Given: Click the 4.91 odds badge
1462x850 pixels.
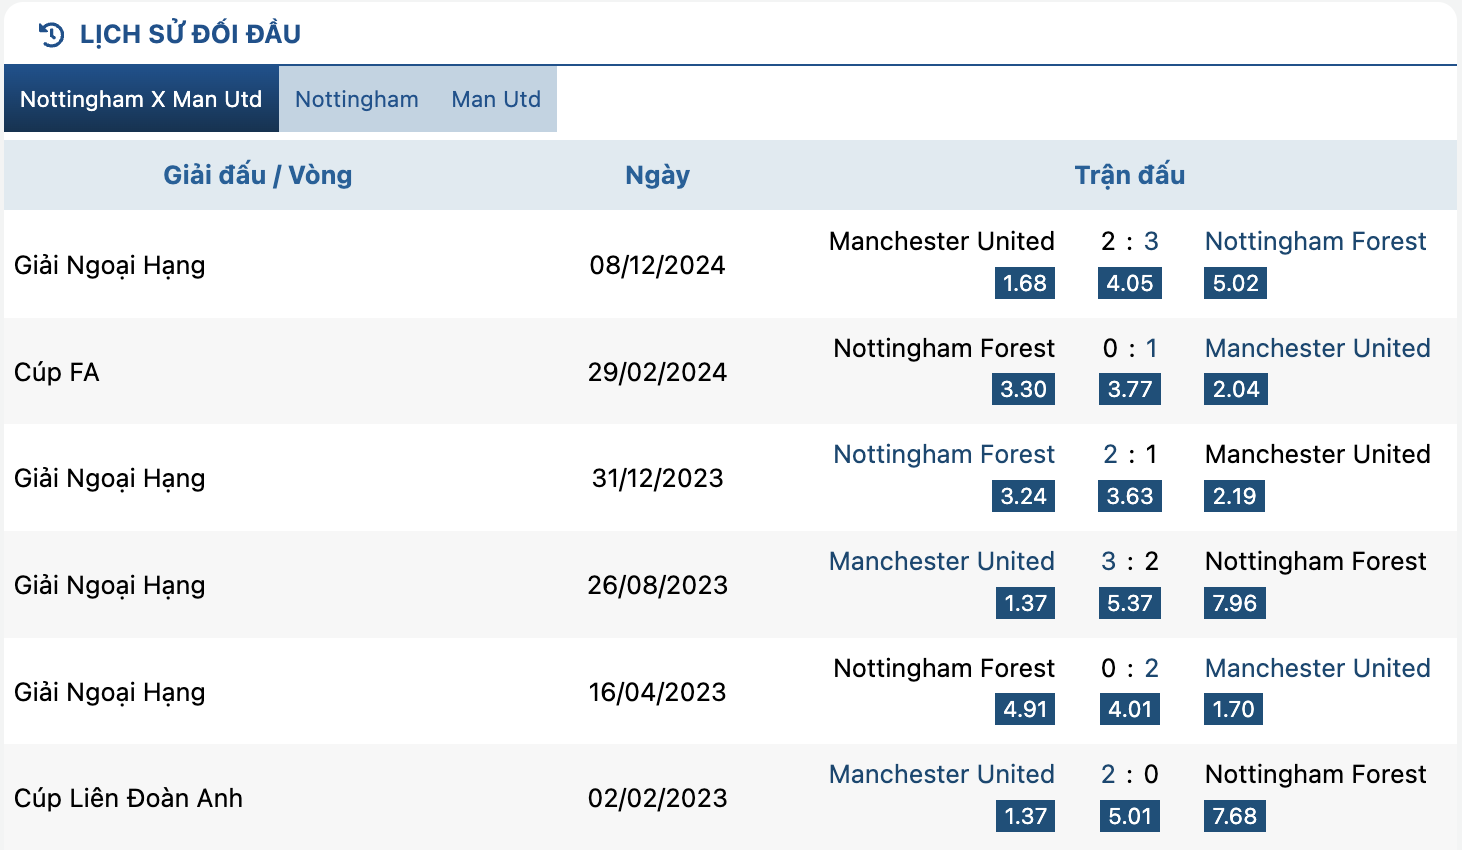Looking at the screenshot, I should click(x=1025, y=709).
